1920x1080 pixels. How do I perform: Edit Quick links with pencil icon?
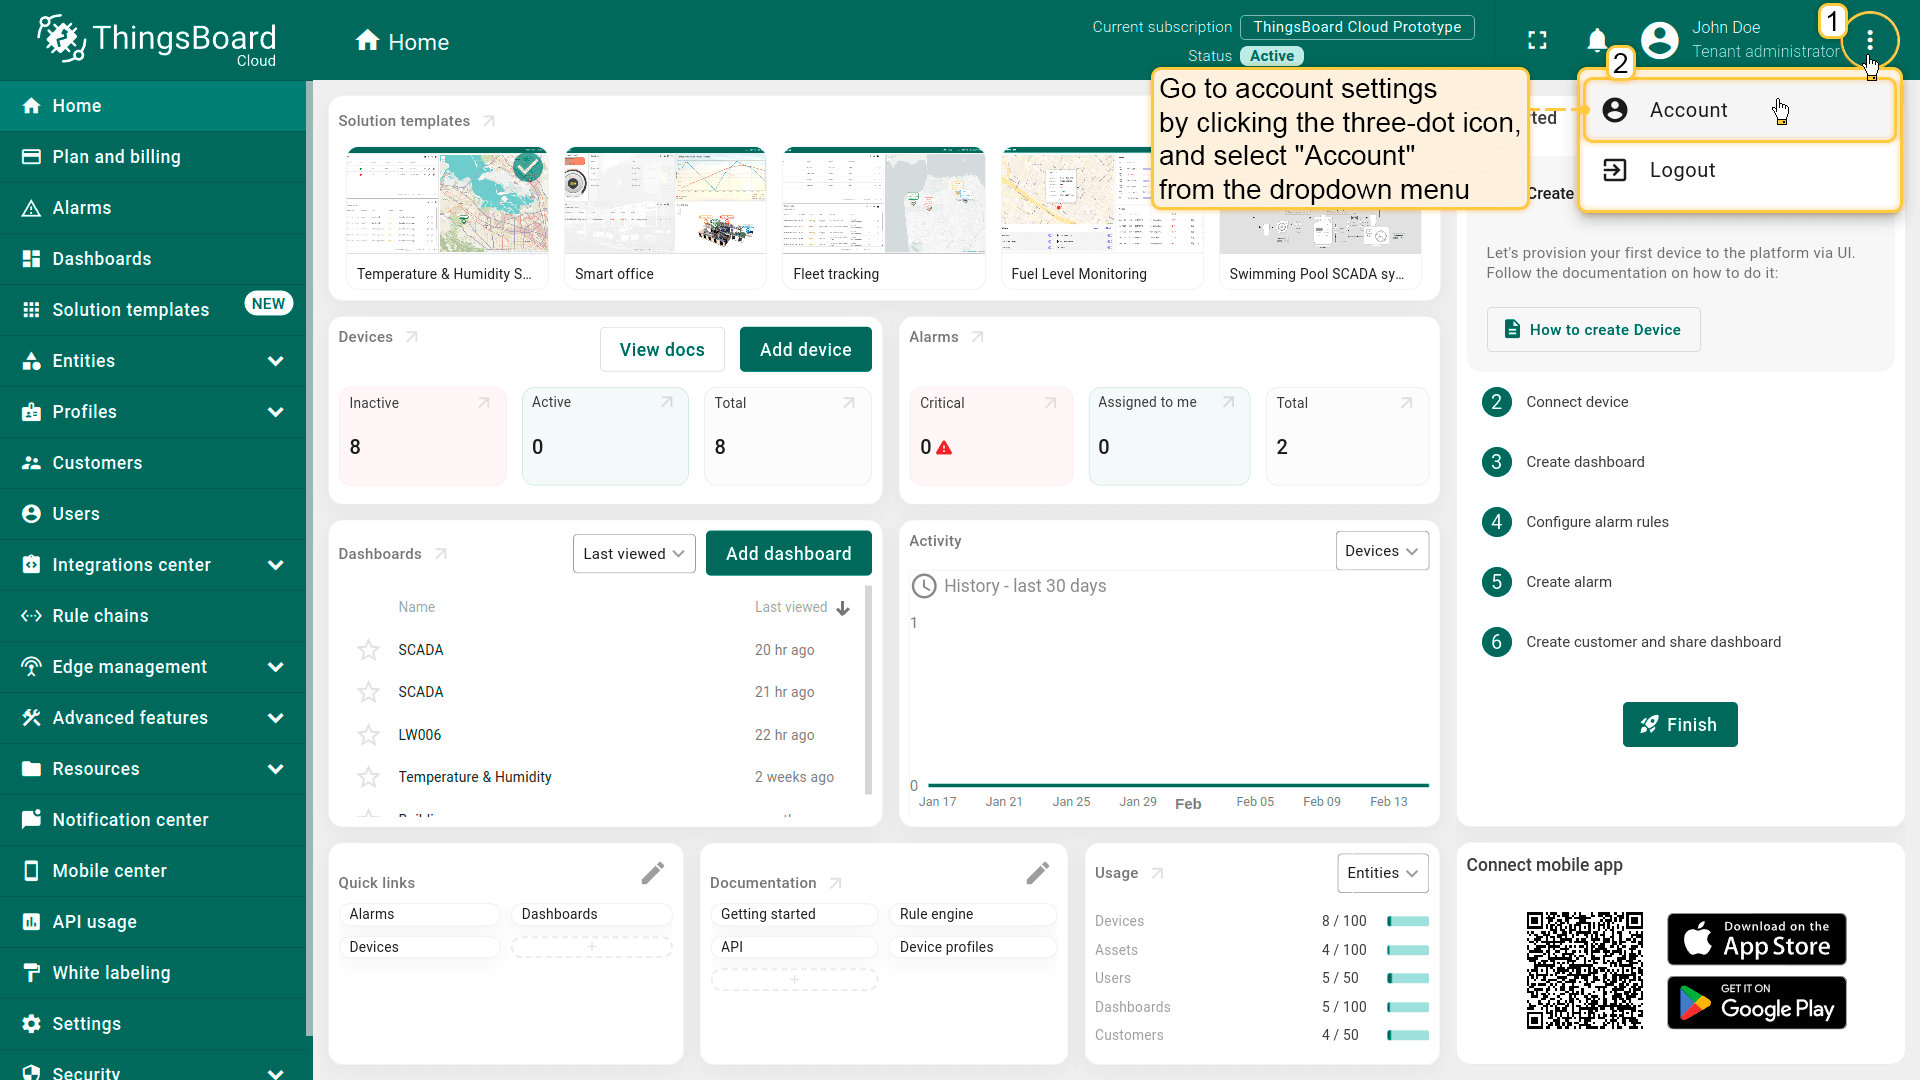(x=652, y=874)
